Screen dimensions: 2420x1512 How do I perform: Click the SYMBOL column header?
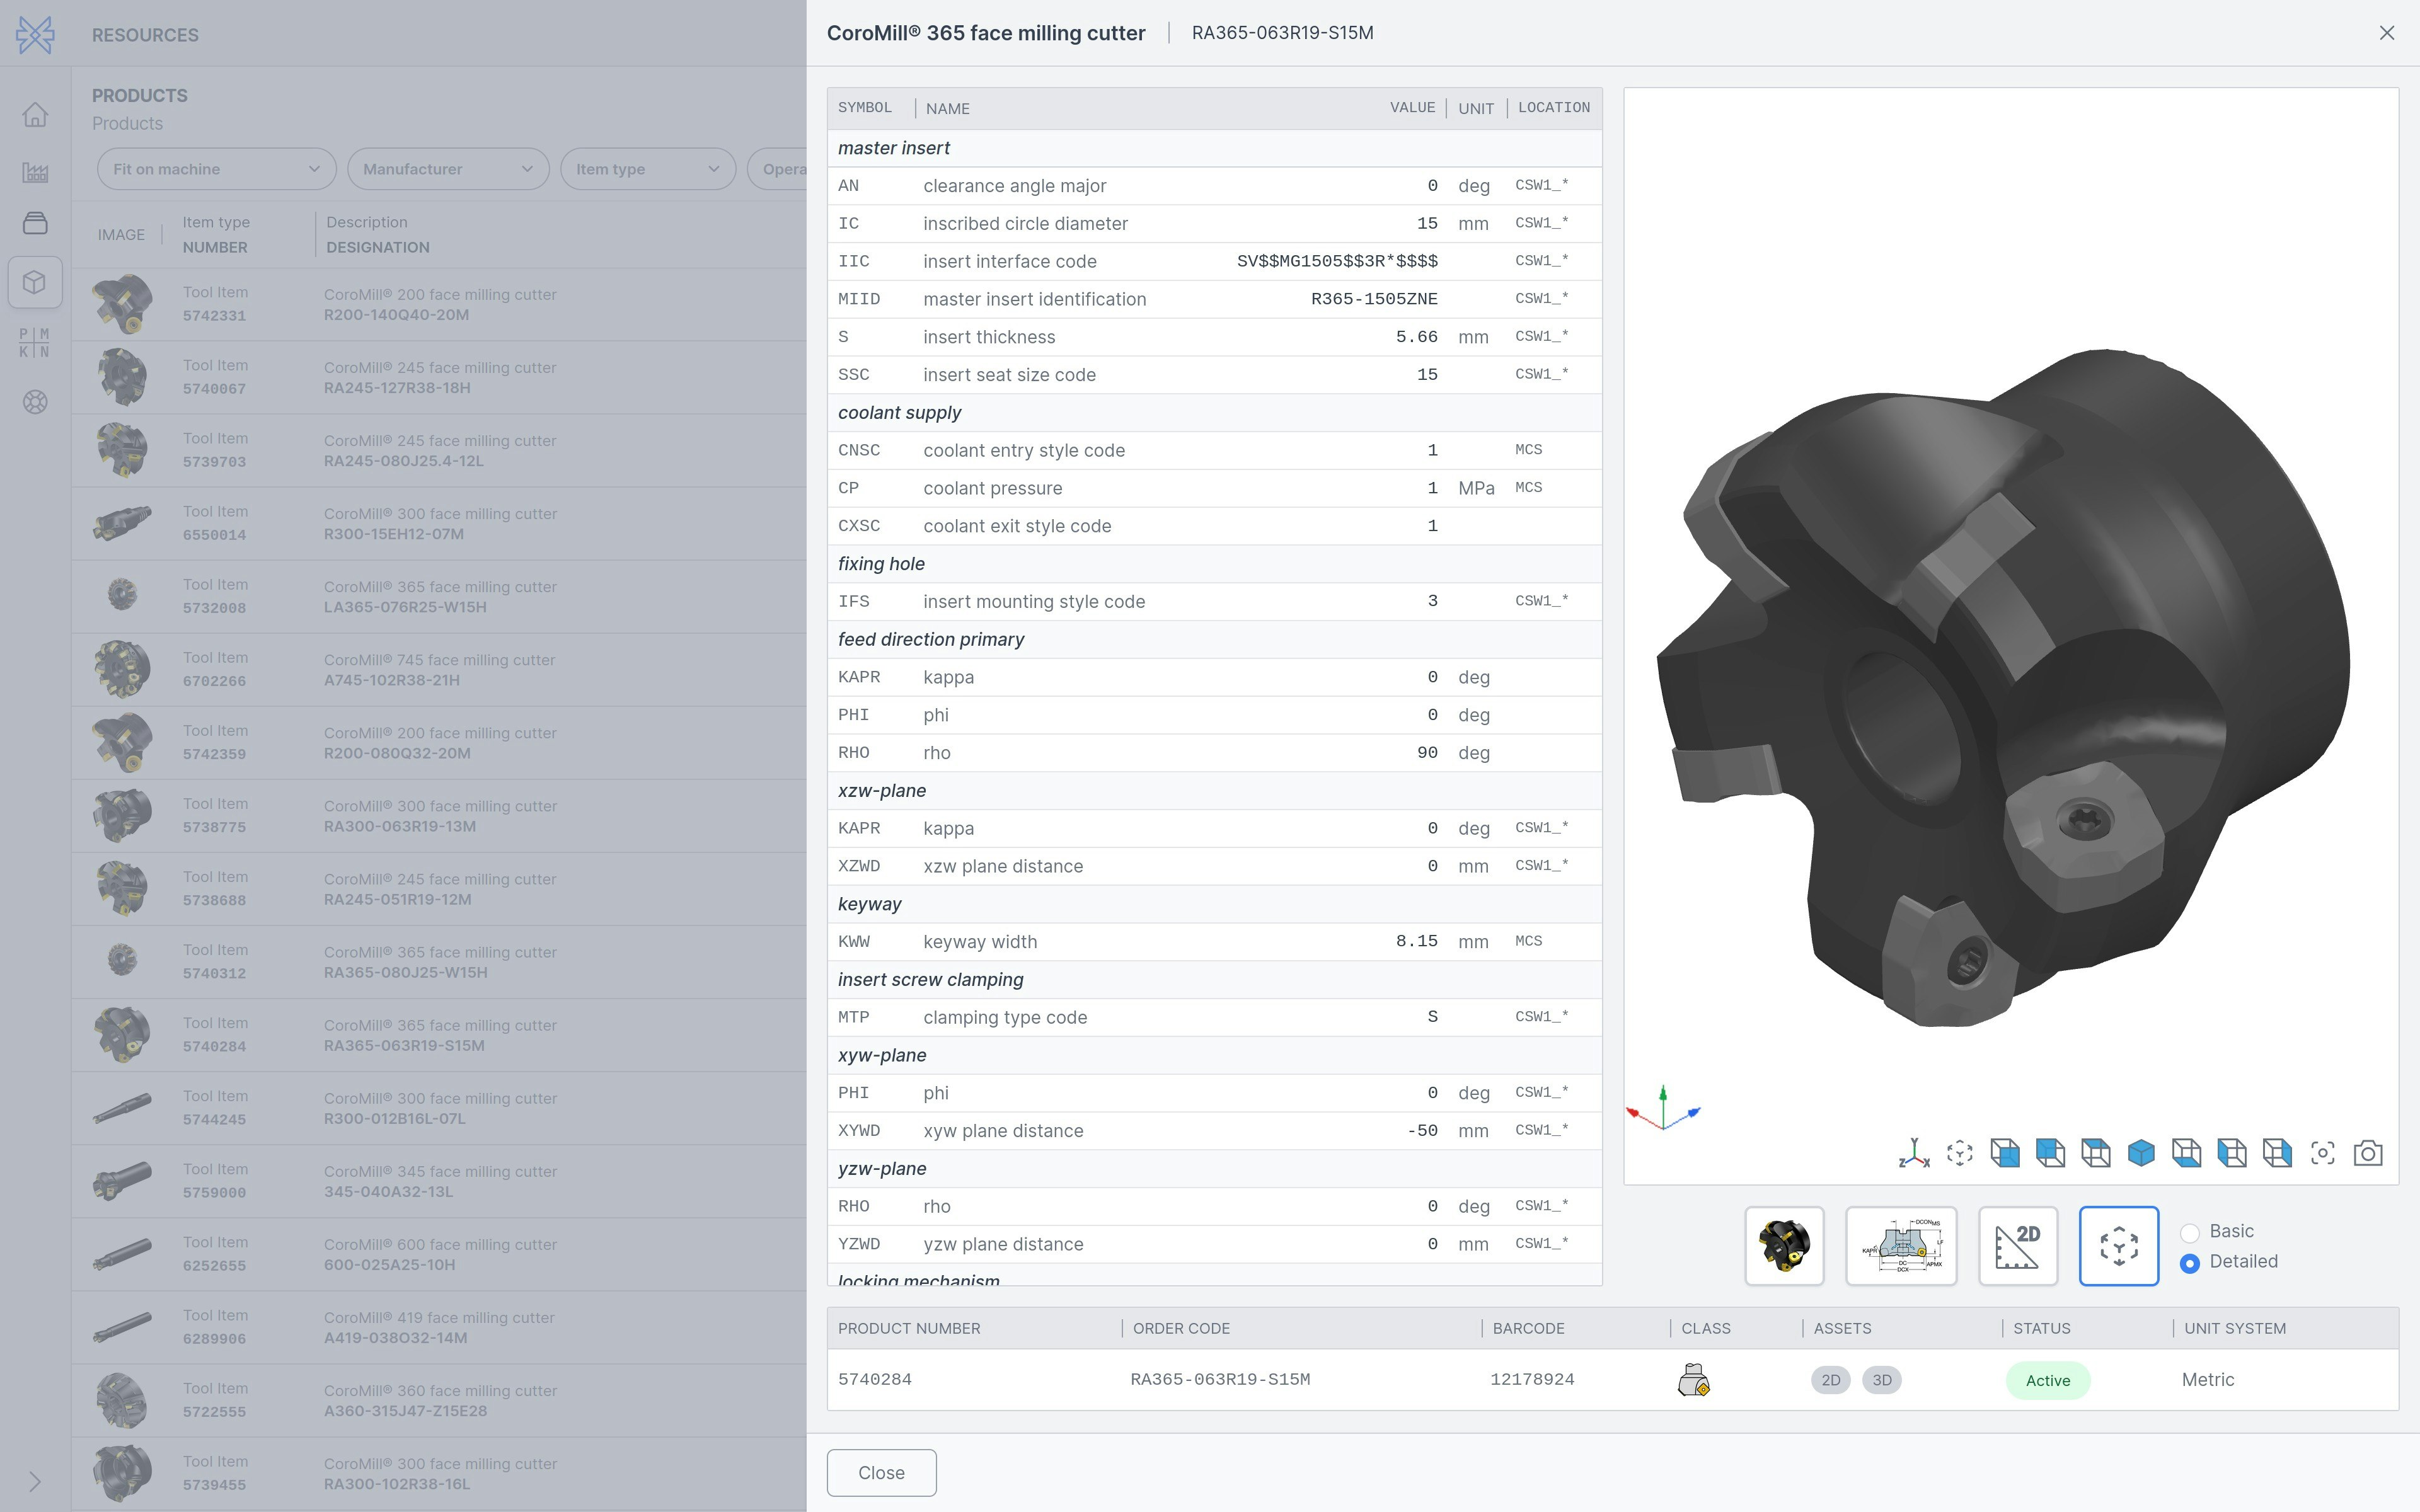click(865, 108)
